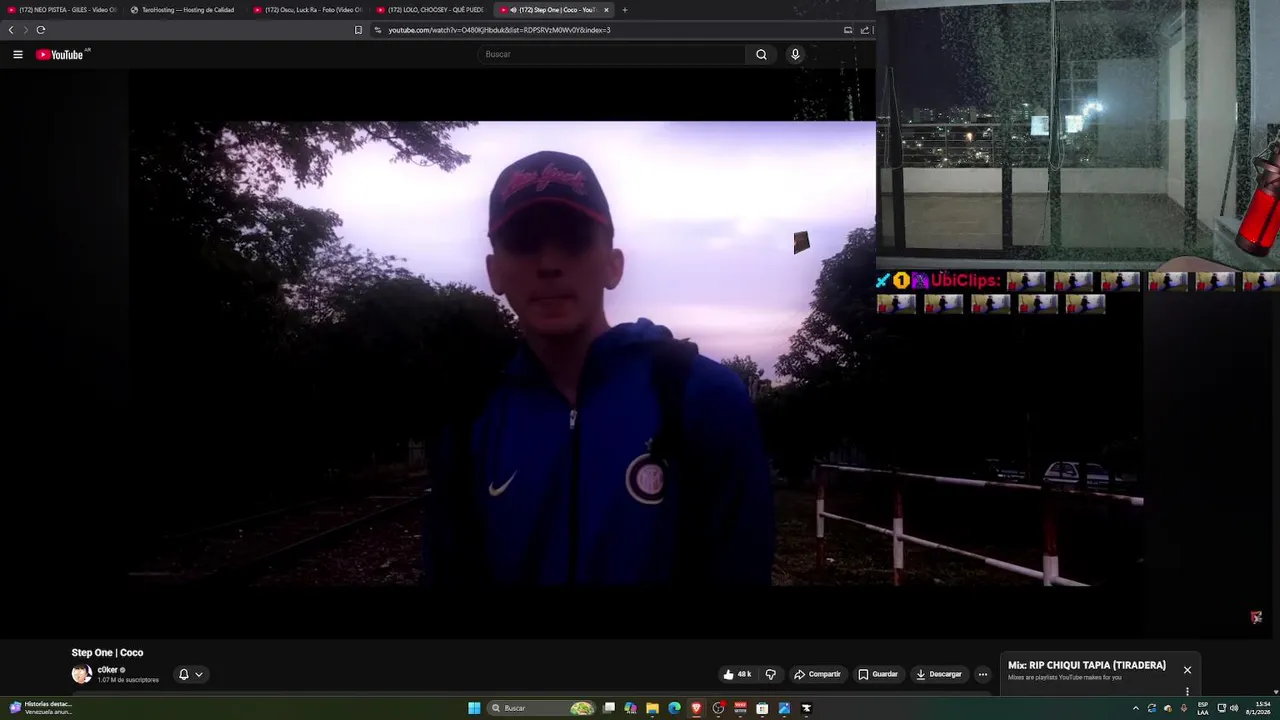Close the Step One | Coco tab
This screenshot has width=1280, height=720.
[606, 10]
